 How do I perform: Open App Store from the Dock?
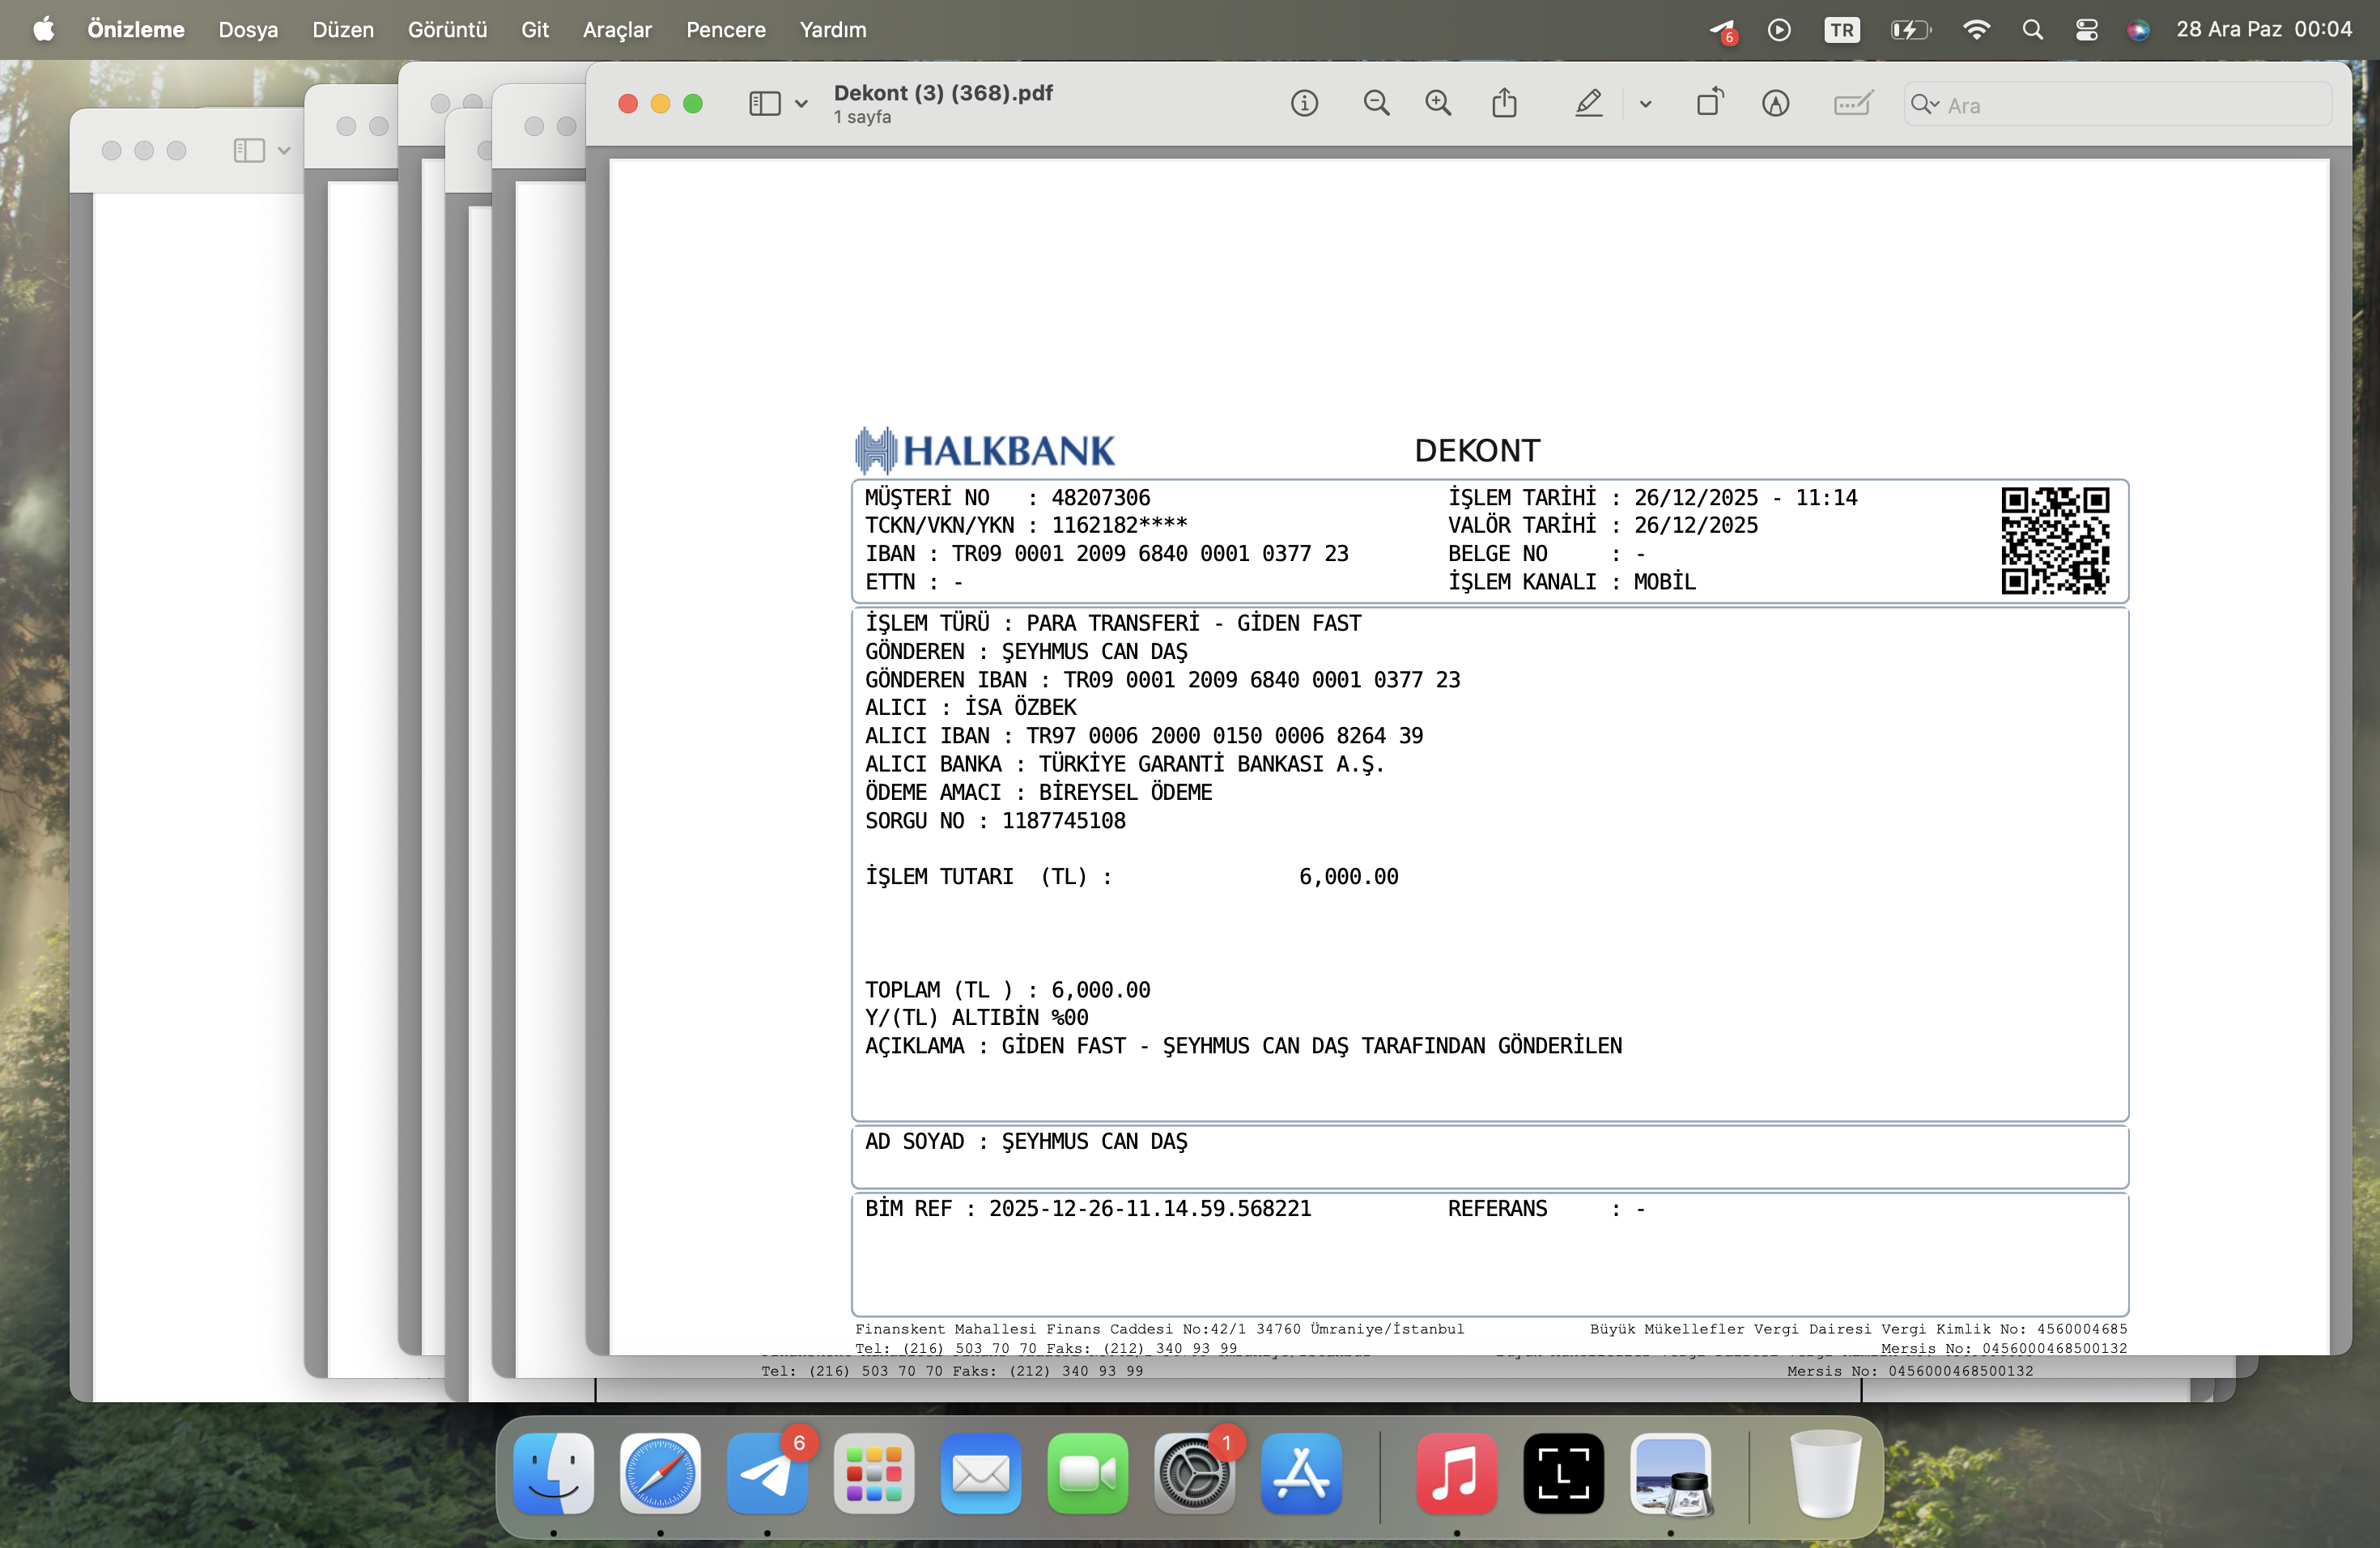1302,1473
